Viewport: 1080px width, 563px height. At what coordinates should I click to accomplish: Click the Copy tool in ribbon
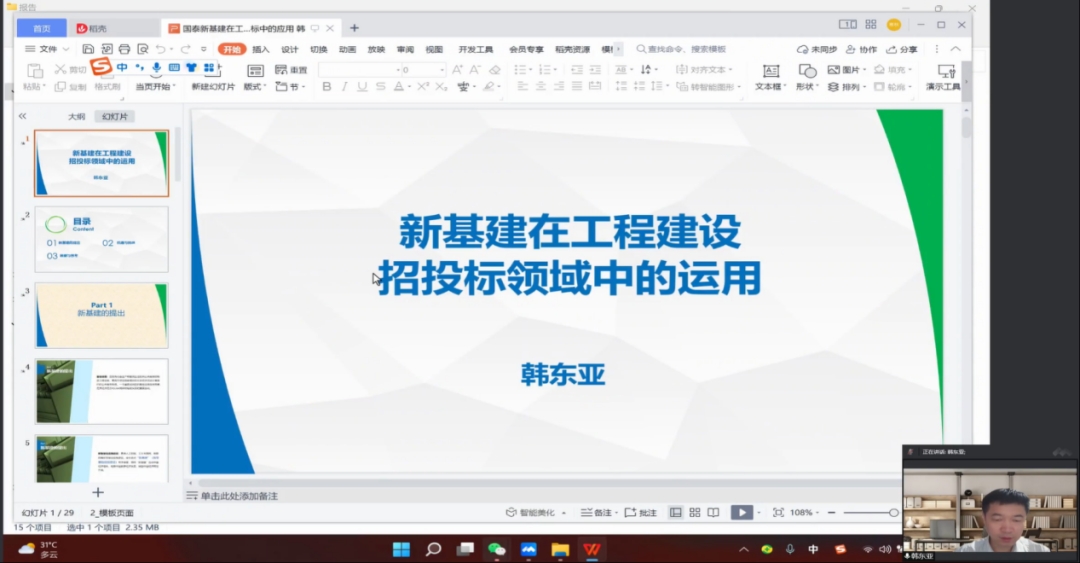coord(70,87)
